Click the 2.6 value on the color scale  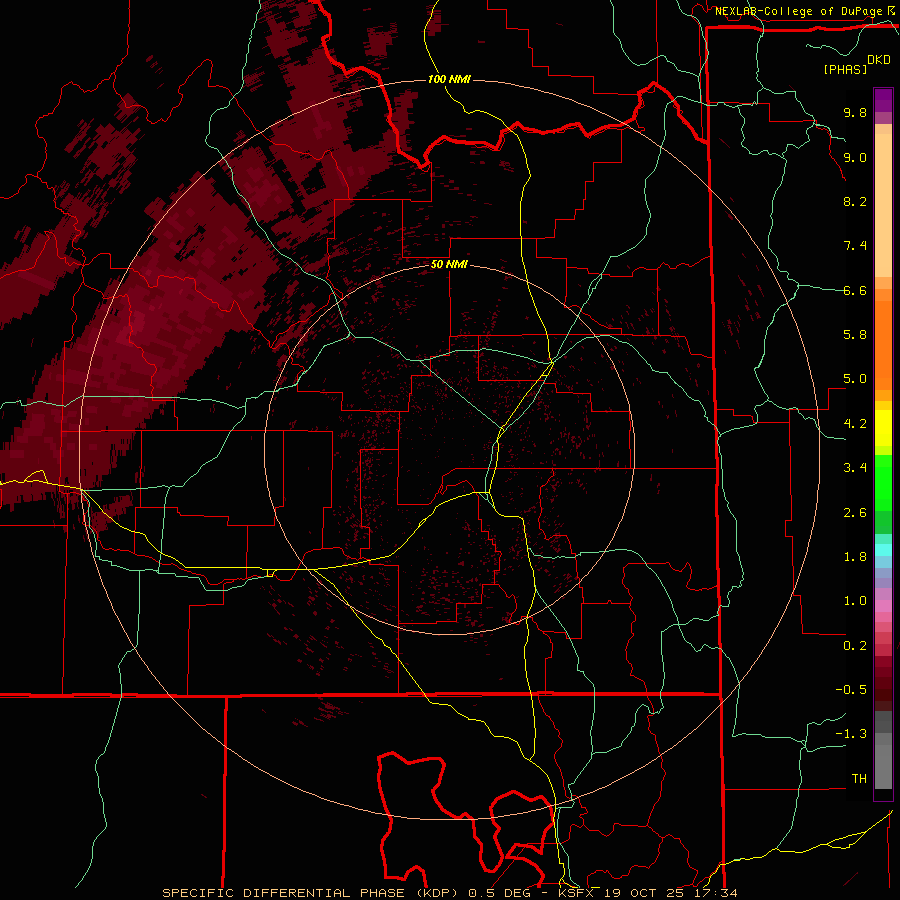[x=855, y=513]
